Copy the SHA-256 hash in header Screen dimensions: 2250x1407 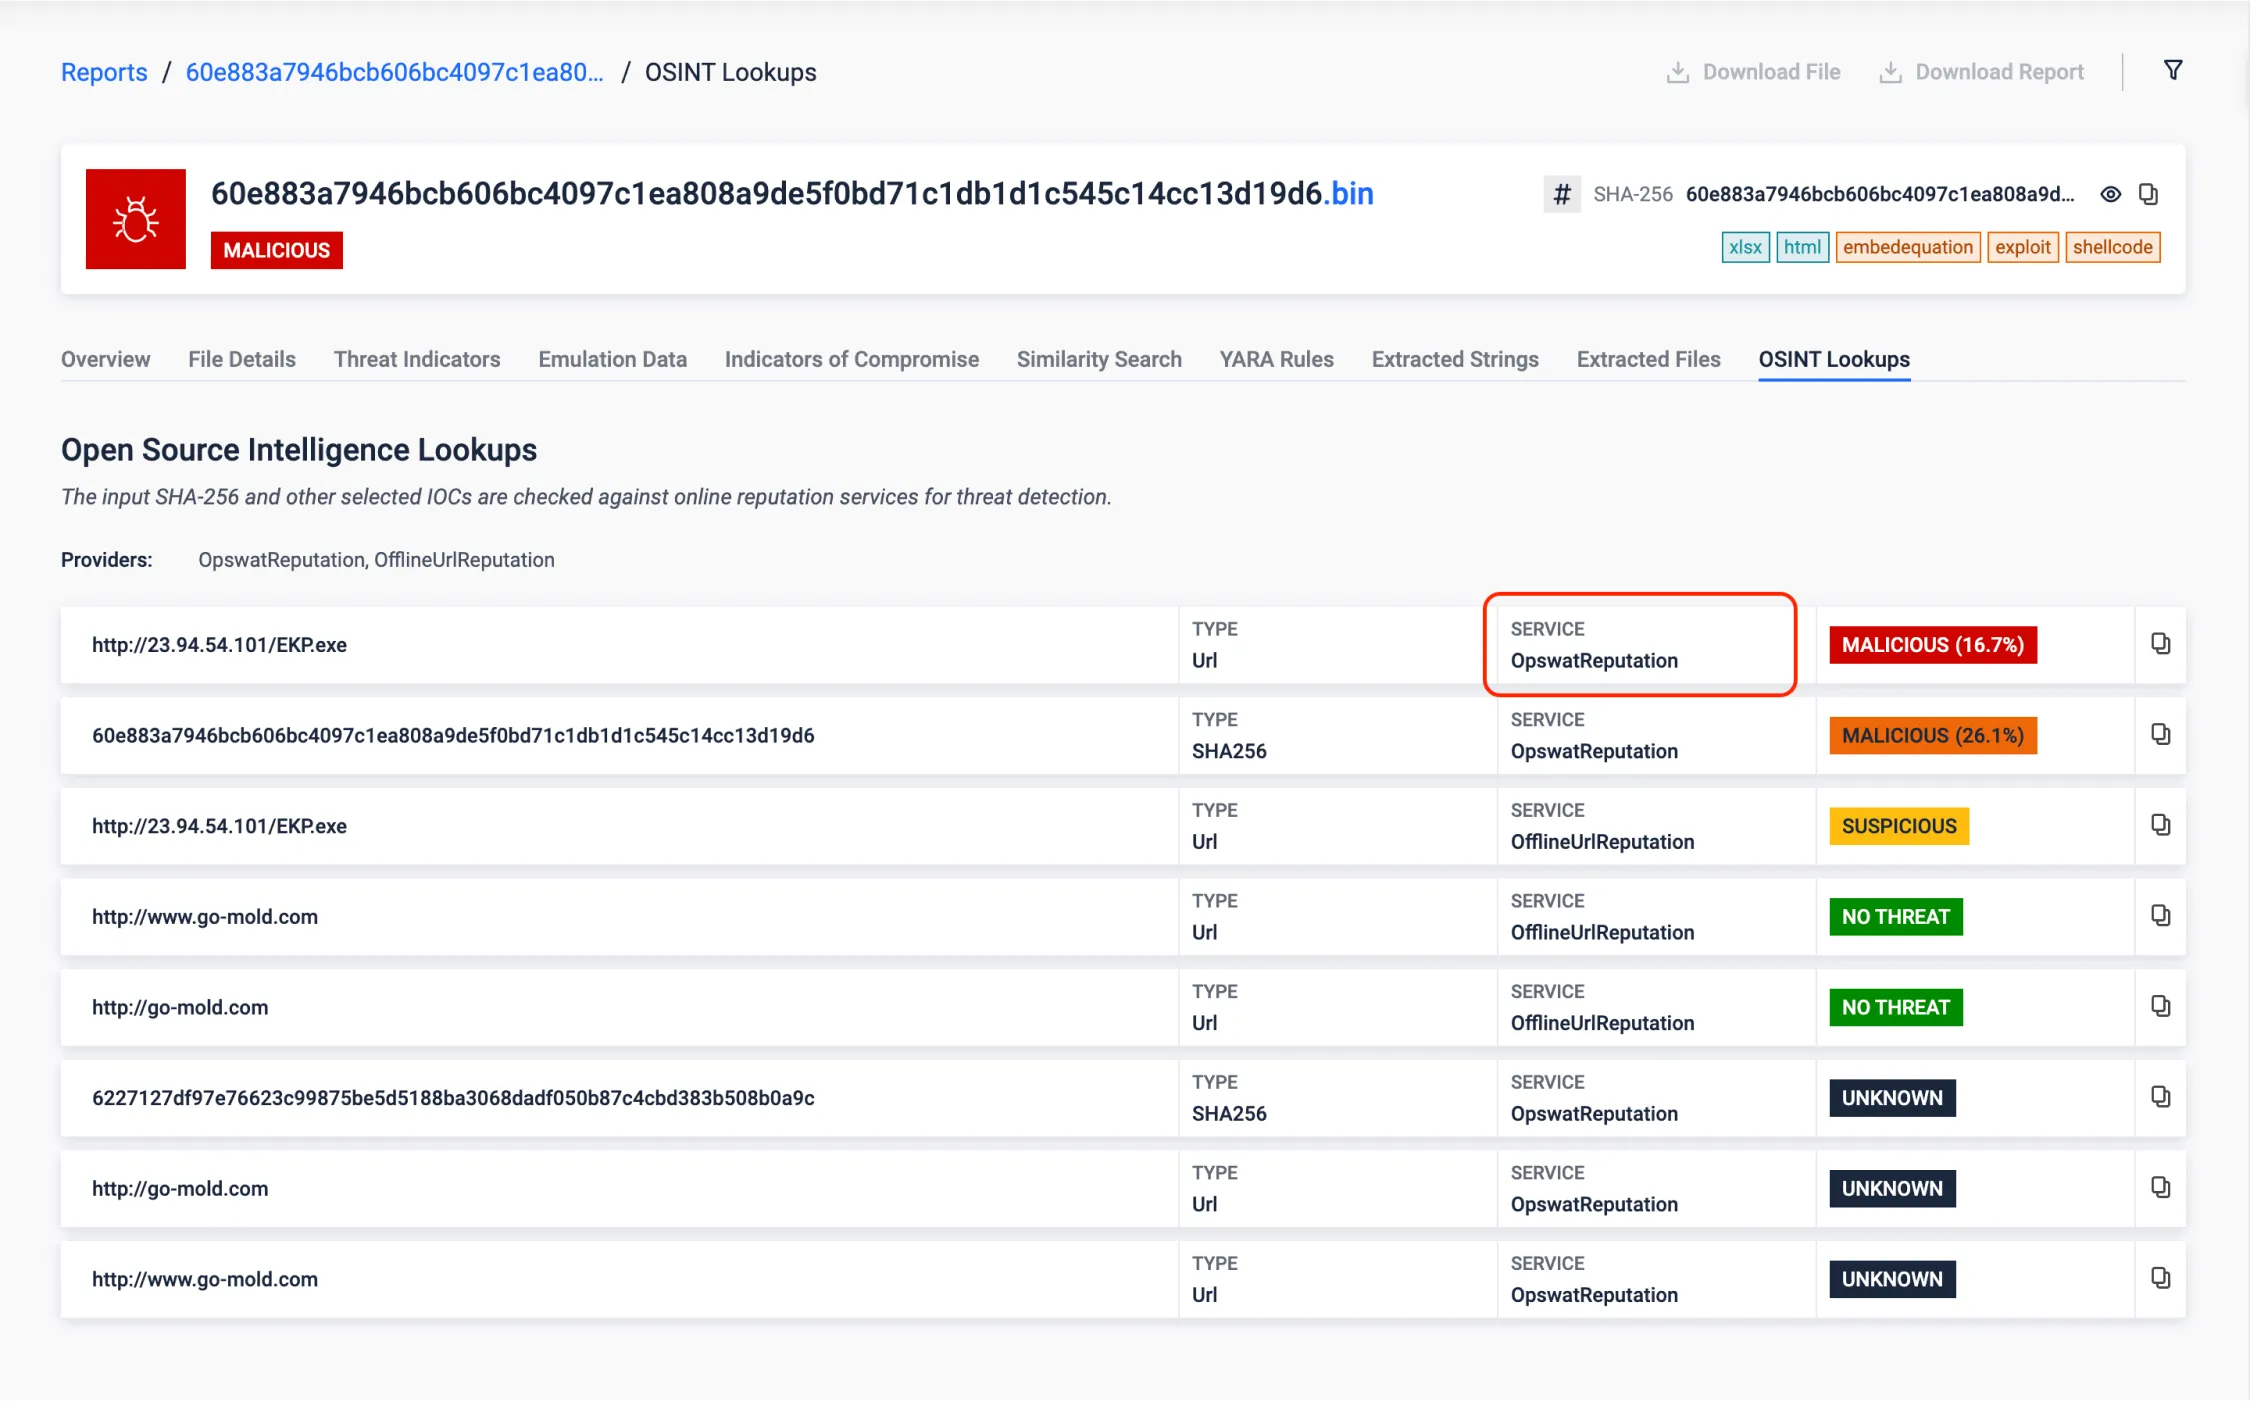[x=2148, y=194]
